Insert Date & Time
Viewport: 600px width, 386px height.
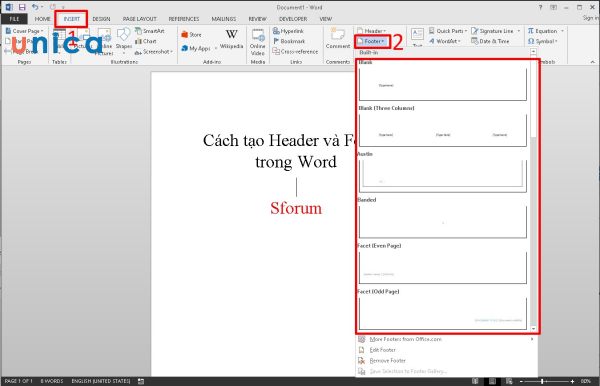(x=490, y=41)
